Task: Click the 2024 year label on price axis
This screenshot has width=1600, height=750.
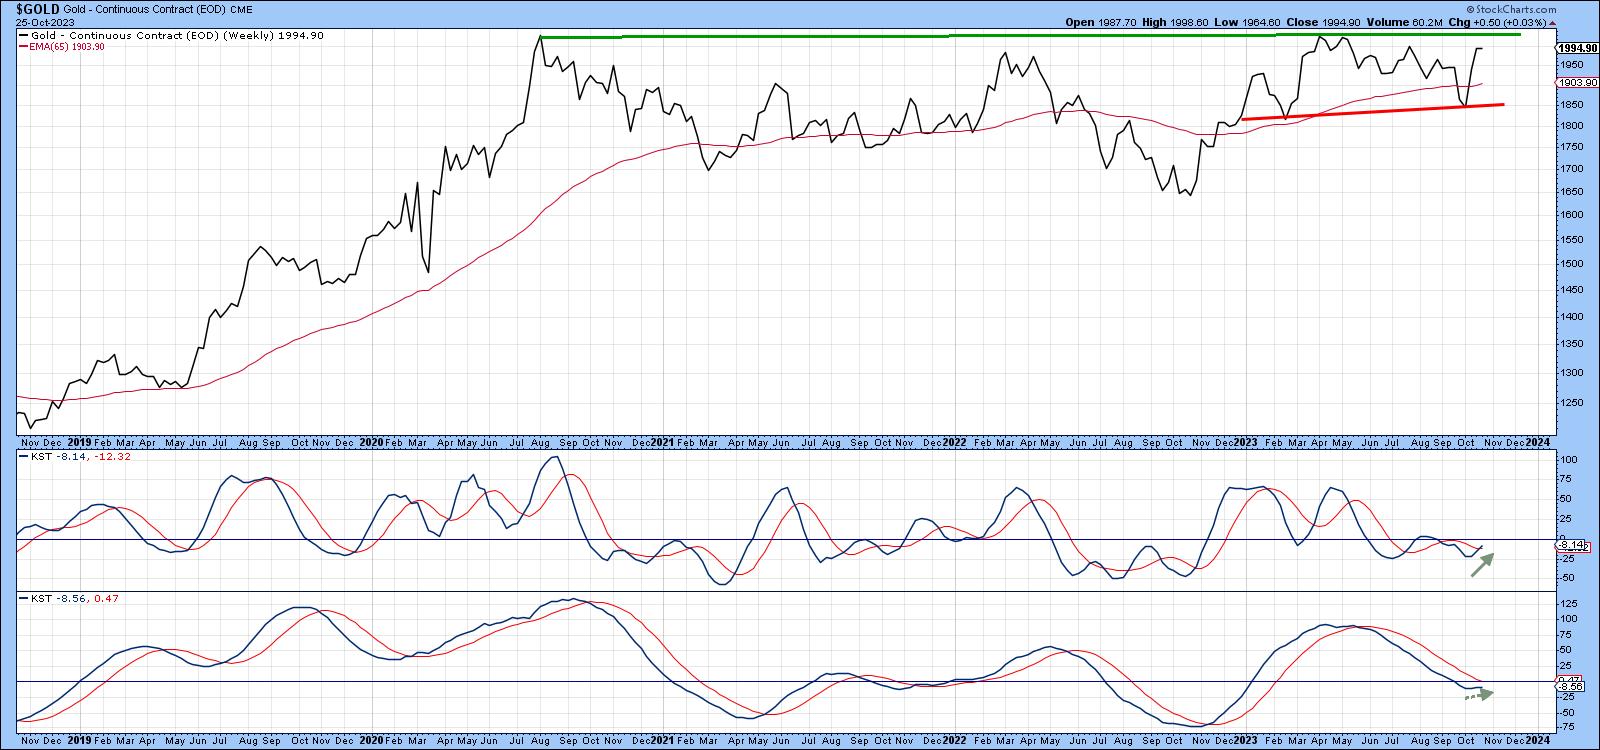Action: tap(1538, 441)
